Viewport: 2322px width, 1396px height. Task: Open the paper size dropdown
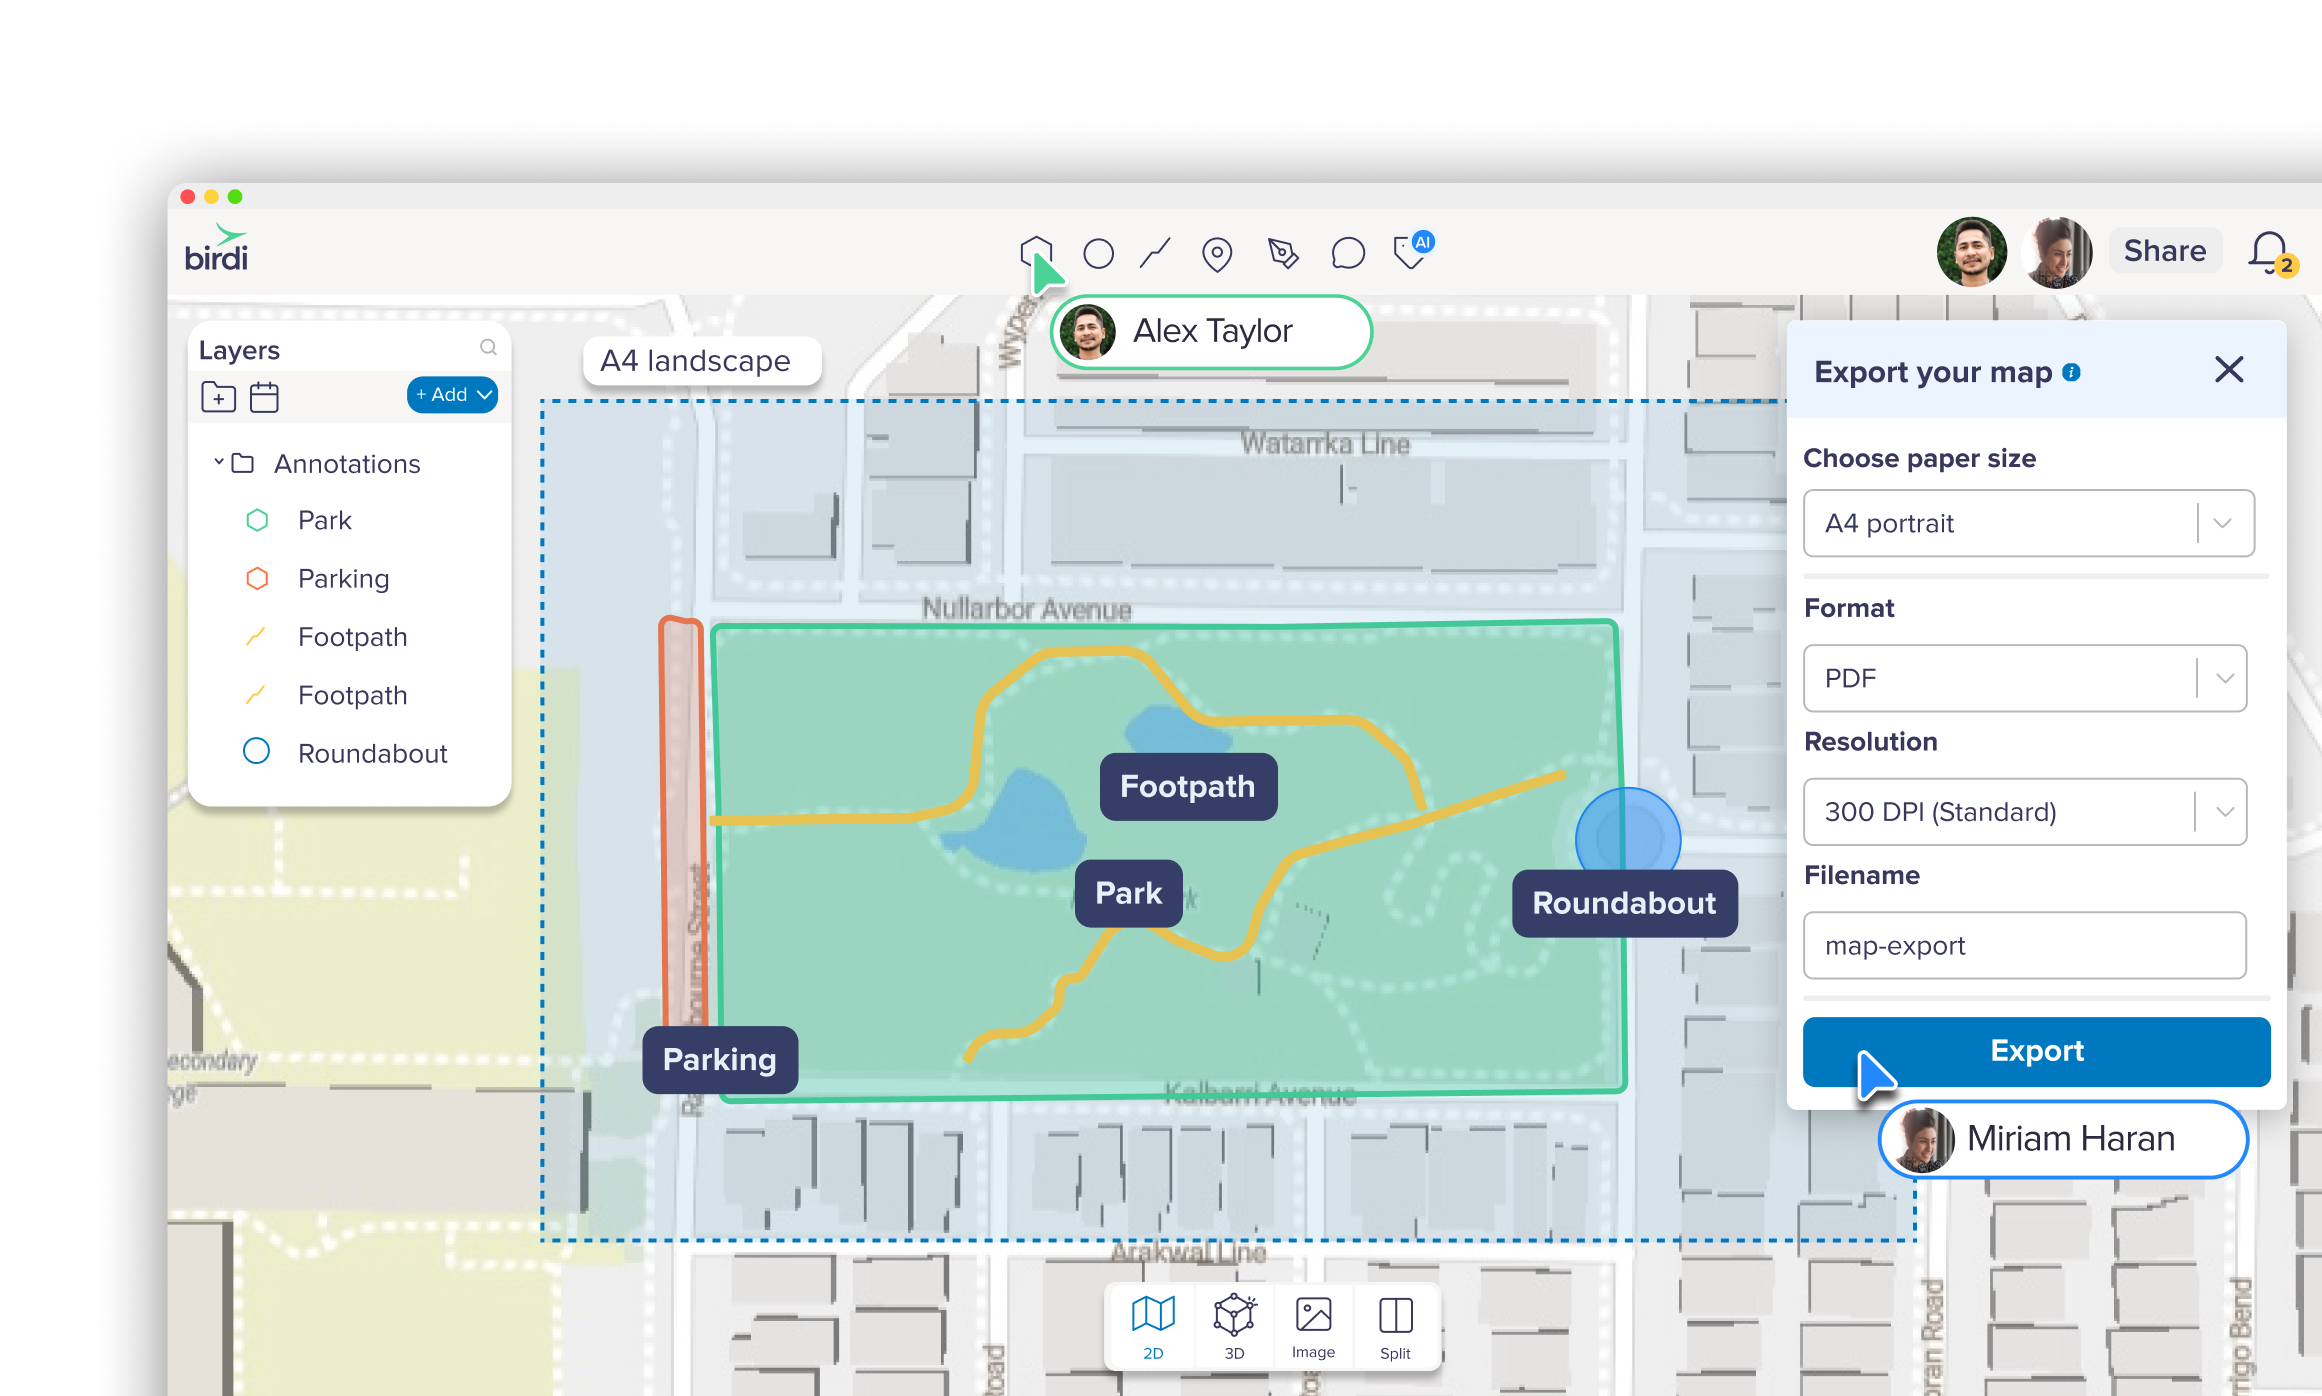tap(2028, 523)
